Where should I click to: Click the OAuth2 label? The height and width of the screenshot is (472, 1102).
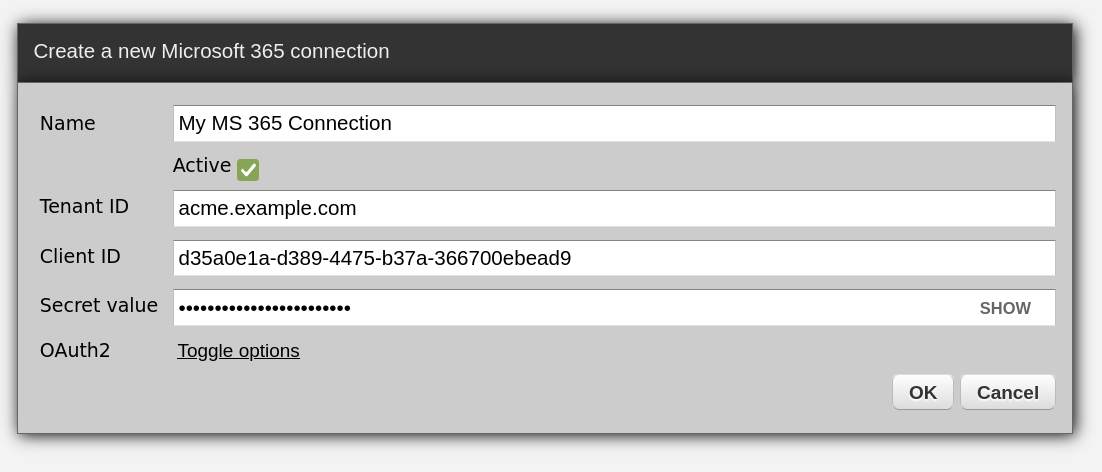click(x=75, y=351)
